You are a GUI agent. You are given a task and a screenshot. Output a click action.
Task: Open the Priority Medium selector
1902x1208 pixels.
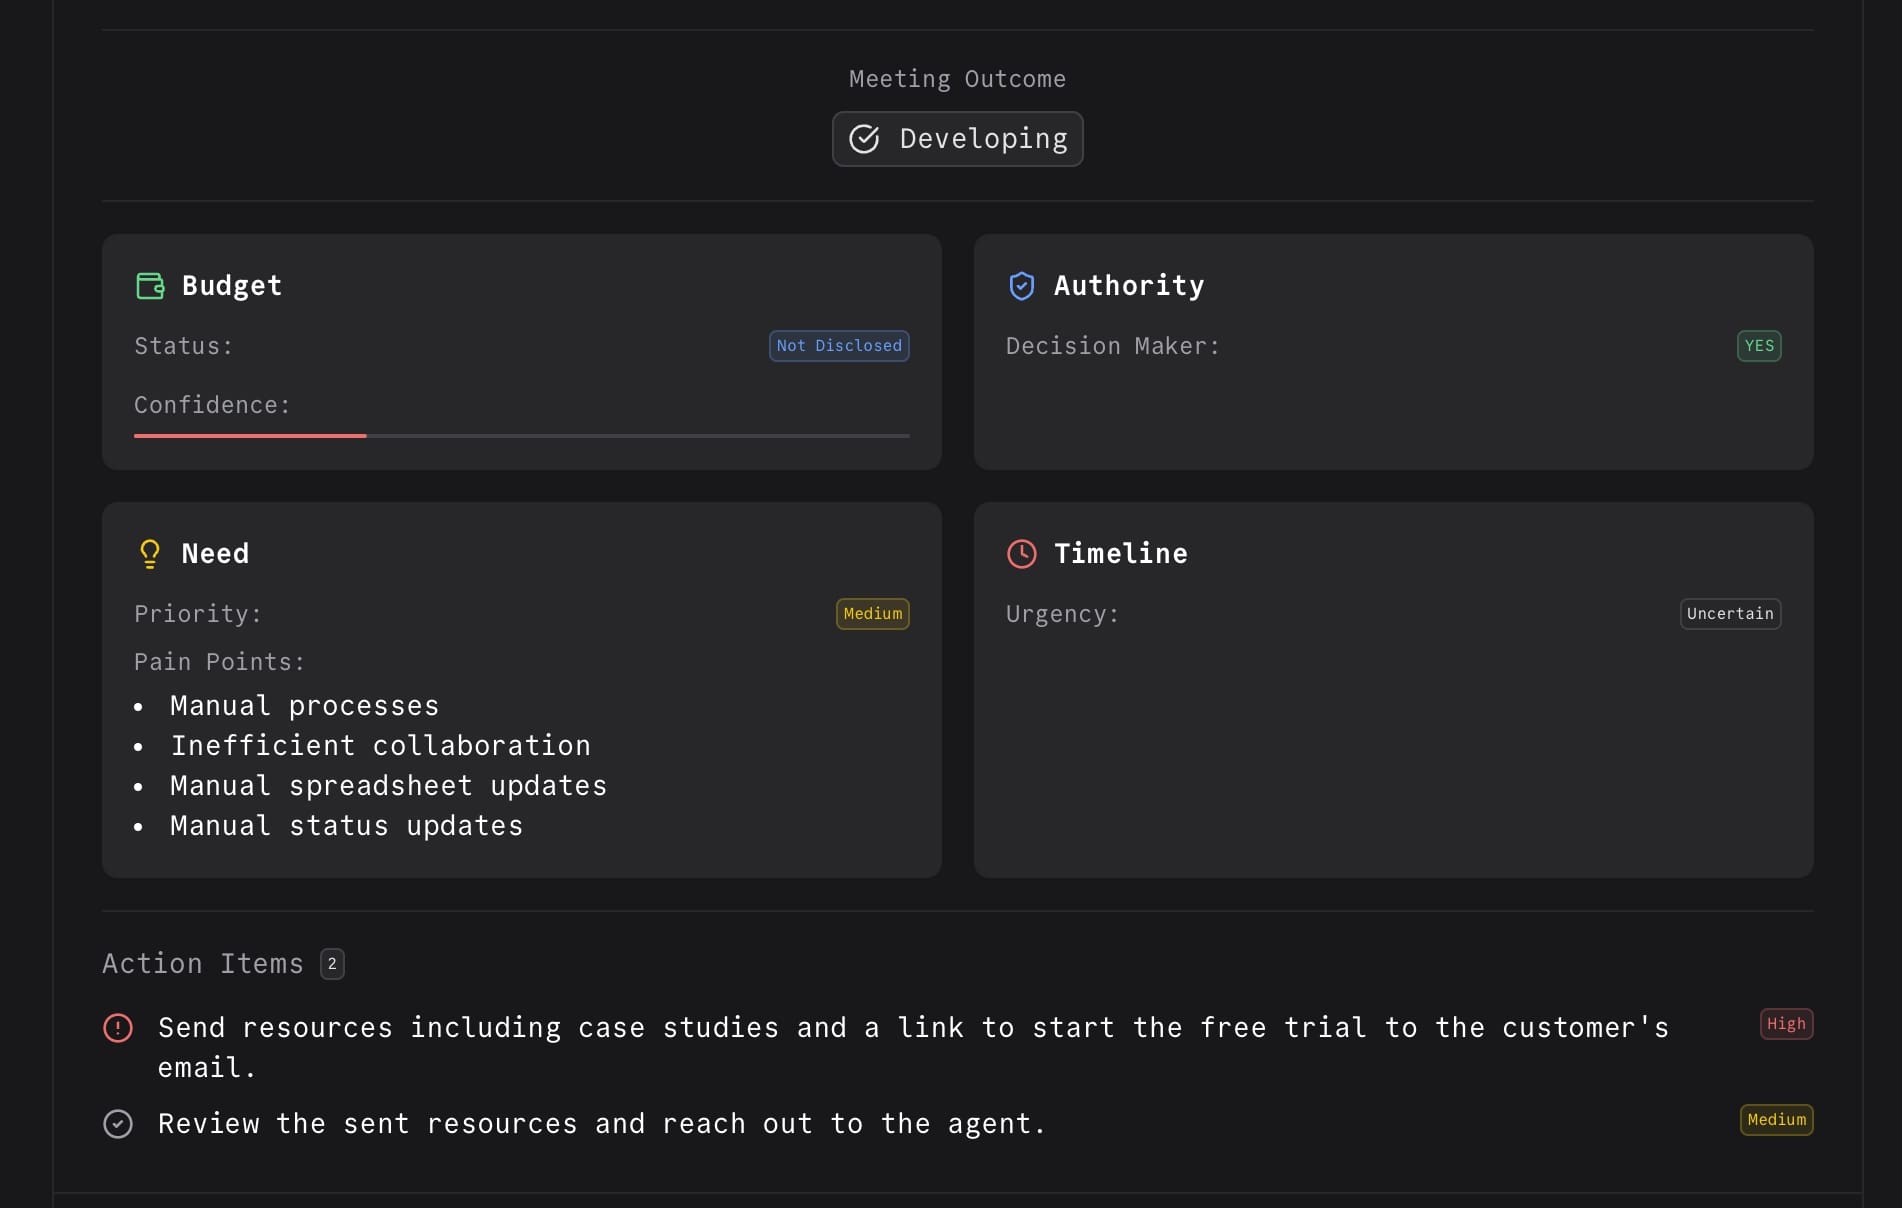click(871, 614)
